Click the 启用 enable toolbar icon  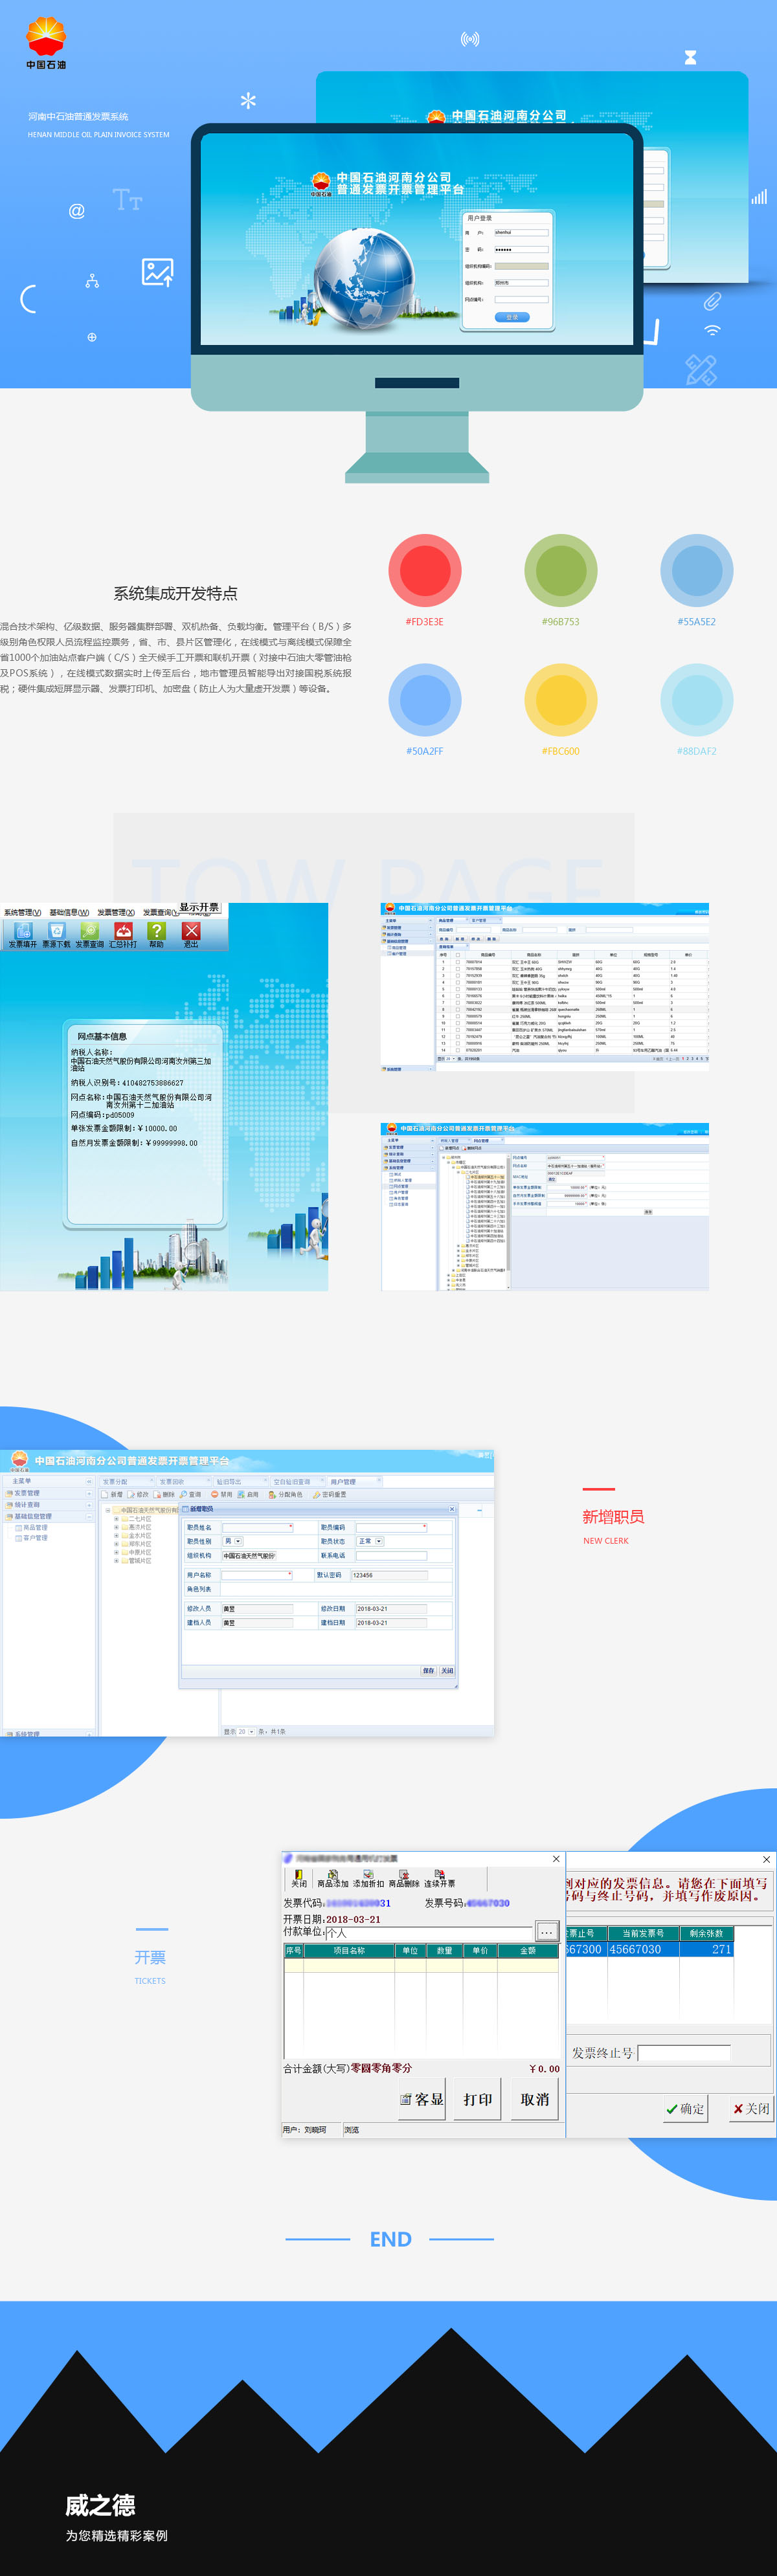pos(248,1494)
